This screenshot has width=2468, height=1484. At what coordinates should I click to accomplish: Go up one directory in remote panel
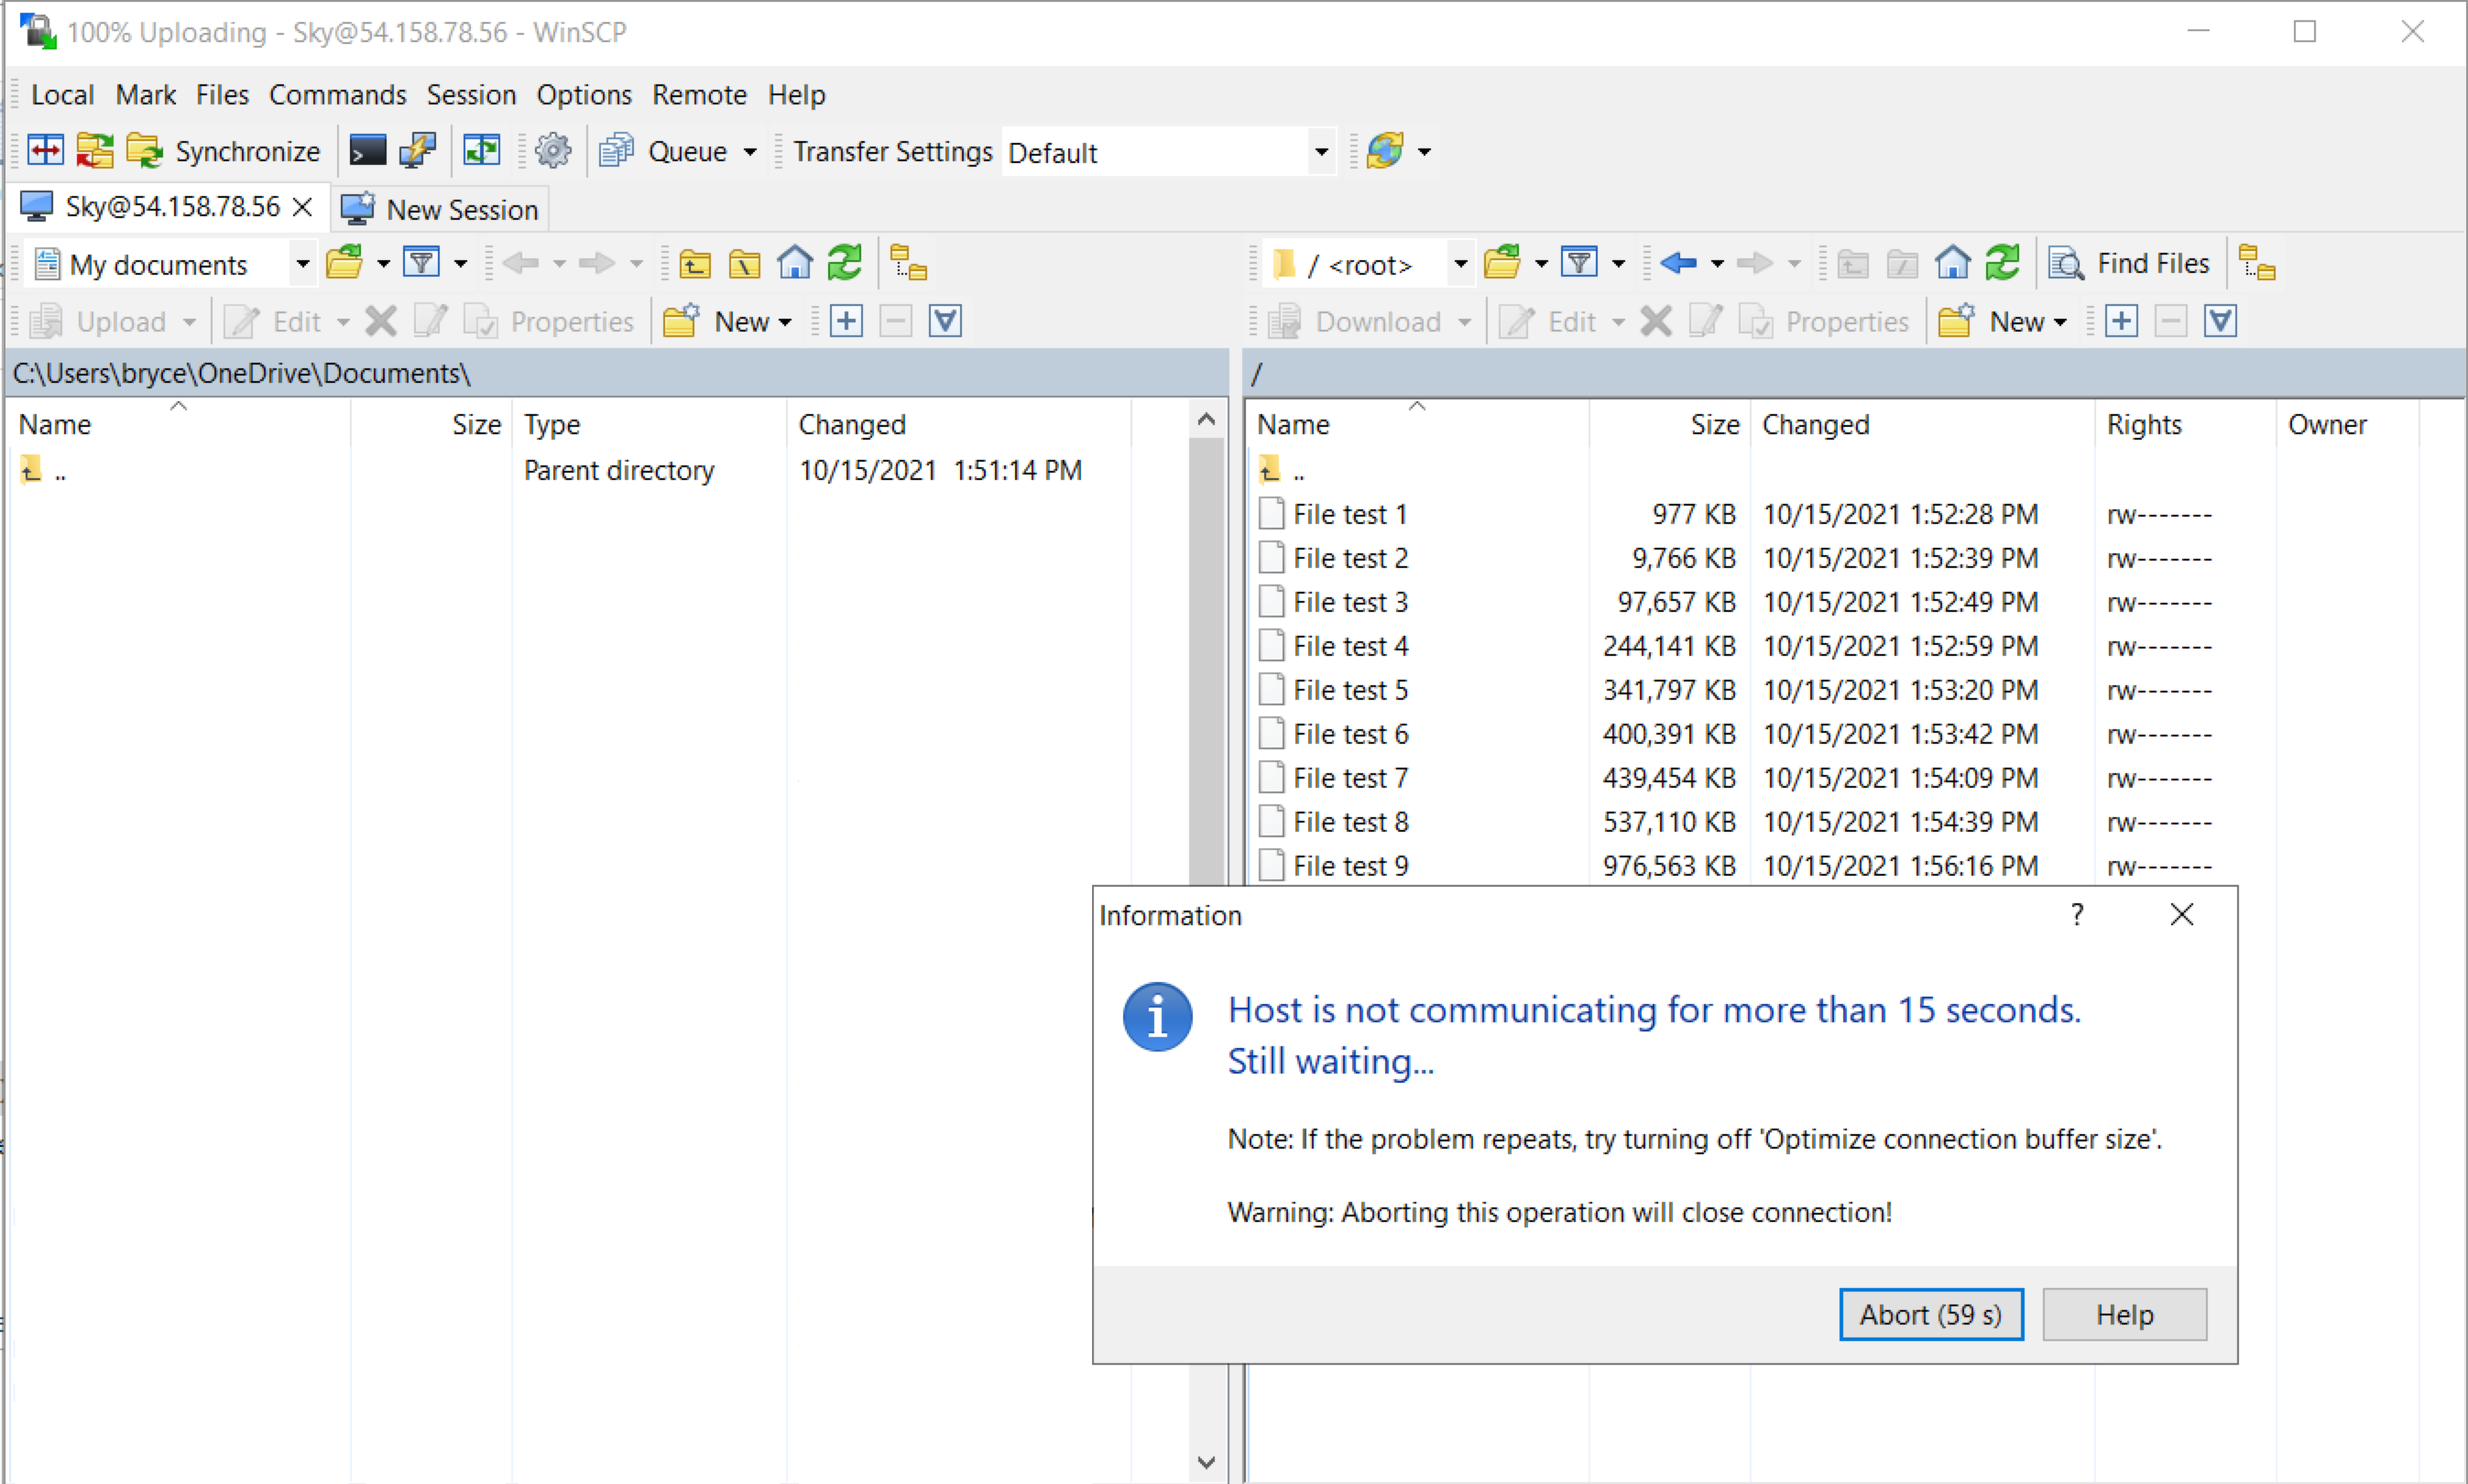tap(1852, 262)
